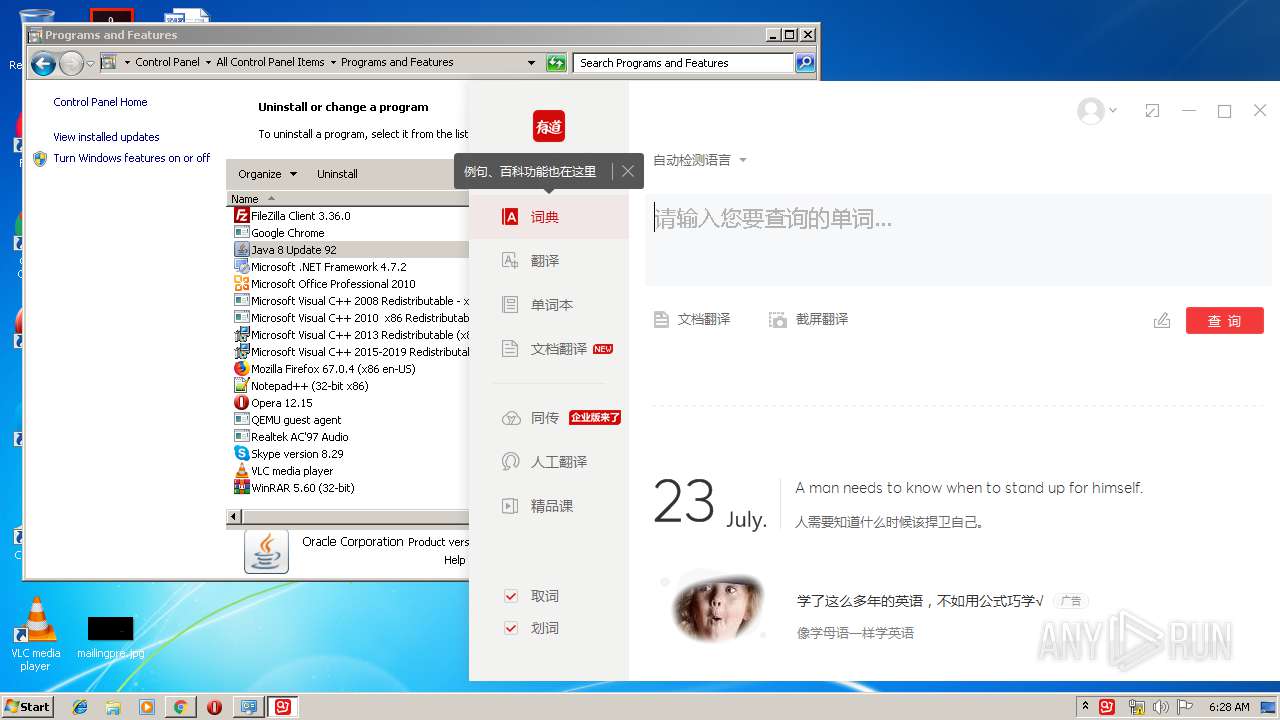
Task: Click Search Programs and Features field
Action: click(x=685, y=63)
